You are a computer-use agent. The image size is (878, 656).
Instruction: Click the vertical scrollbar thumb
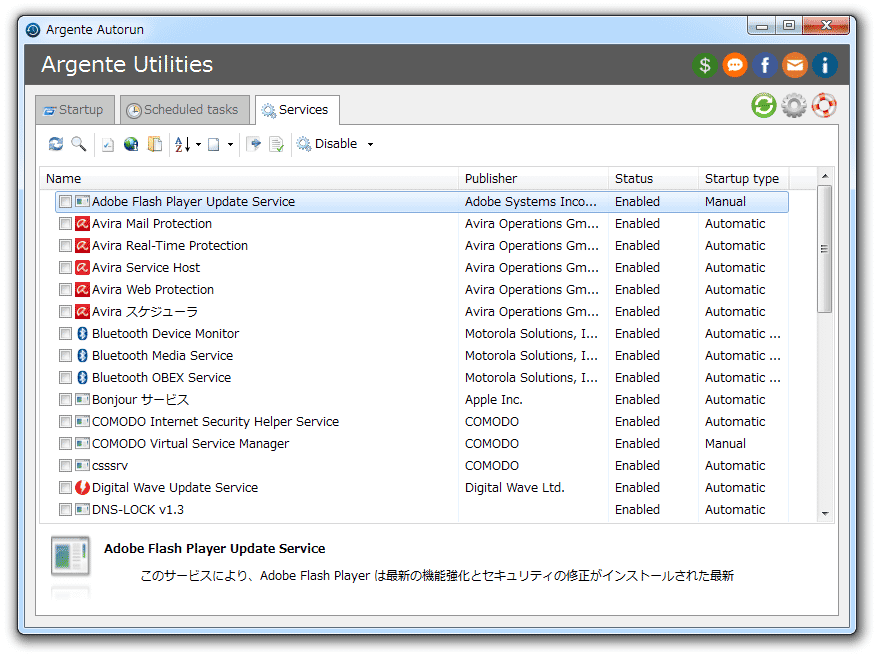(824, 249)
